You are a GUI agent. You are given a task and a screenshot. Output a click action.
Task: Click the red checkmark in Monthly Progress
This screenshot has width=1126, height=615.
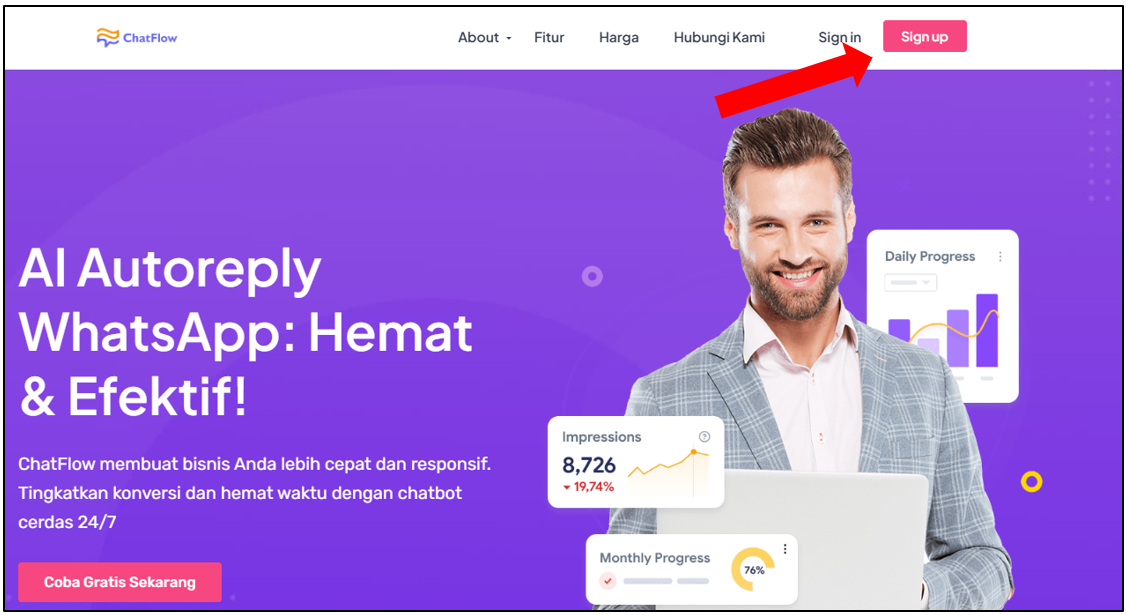(x=608, y=581)
